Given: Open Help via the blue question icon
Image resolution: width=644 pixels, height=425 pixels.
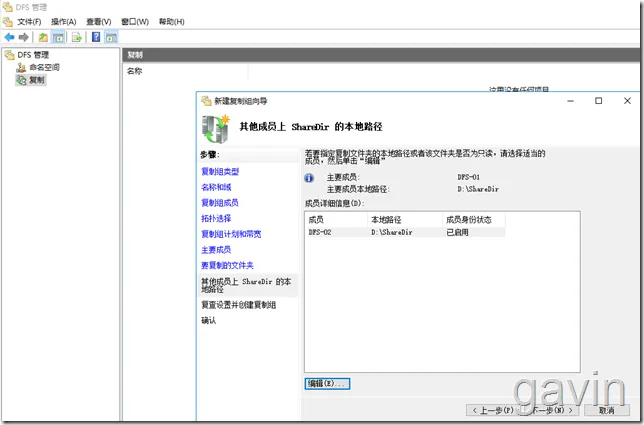Looking at the screenshot, I should click(96, 37).
